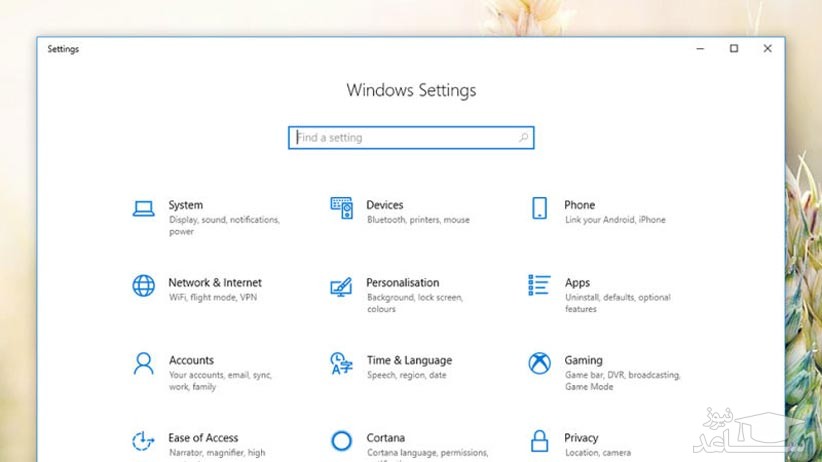
Task: Click the Time & Language icon
Action: [x=341, y=362]
